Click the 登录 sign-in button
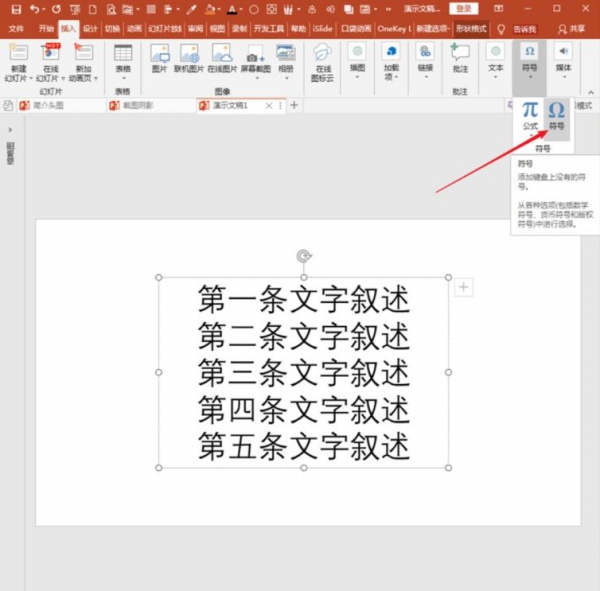600x591 pixels. [463, 9]
